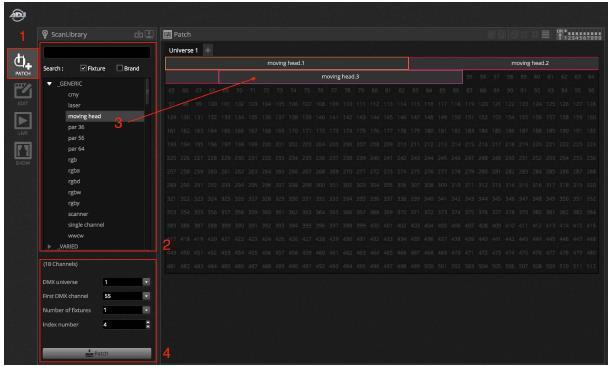Click the import icon in ScanLibrary header
This screenshot has height=367, width=611.
coord(149,34)
